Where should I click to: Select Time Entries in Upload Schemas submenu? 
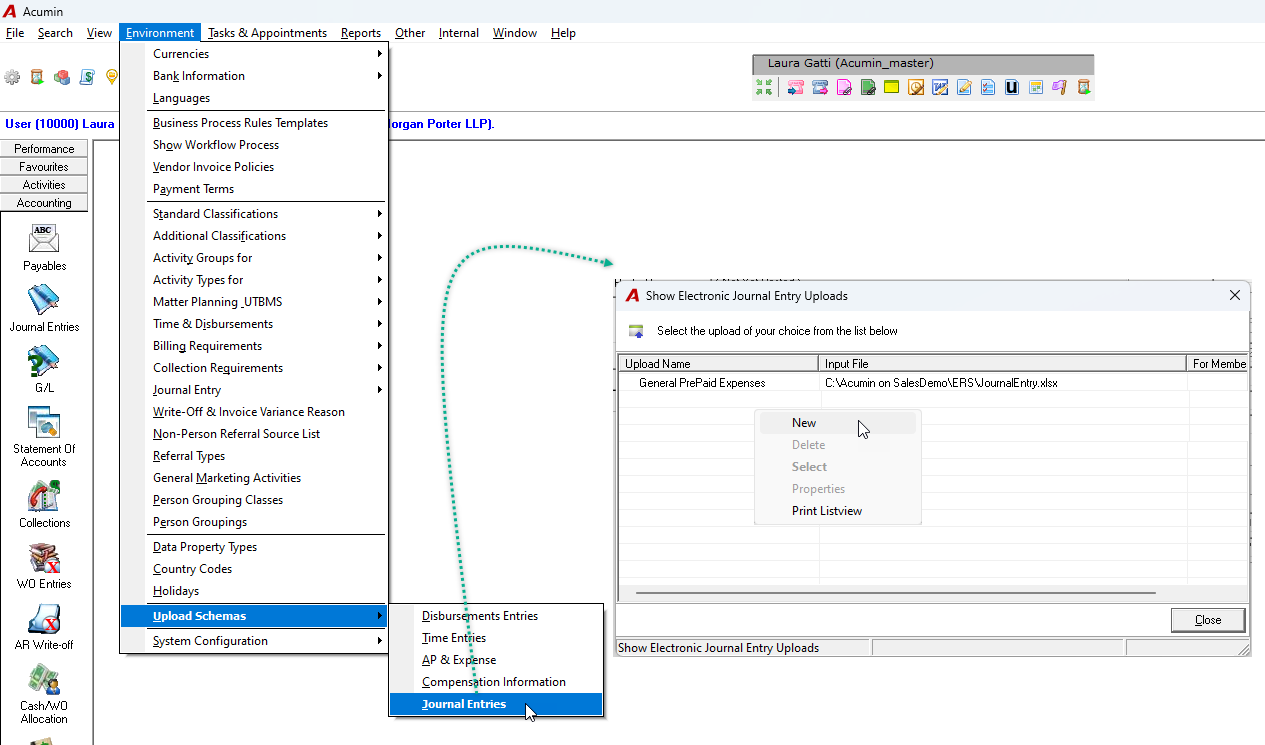[x=496, y=638]
